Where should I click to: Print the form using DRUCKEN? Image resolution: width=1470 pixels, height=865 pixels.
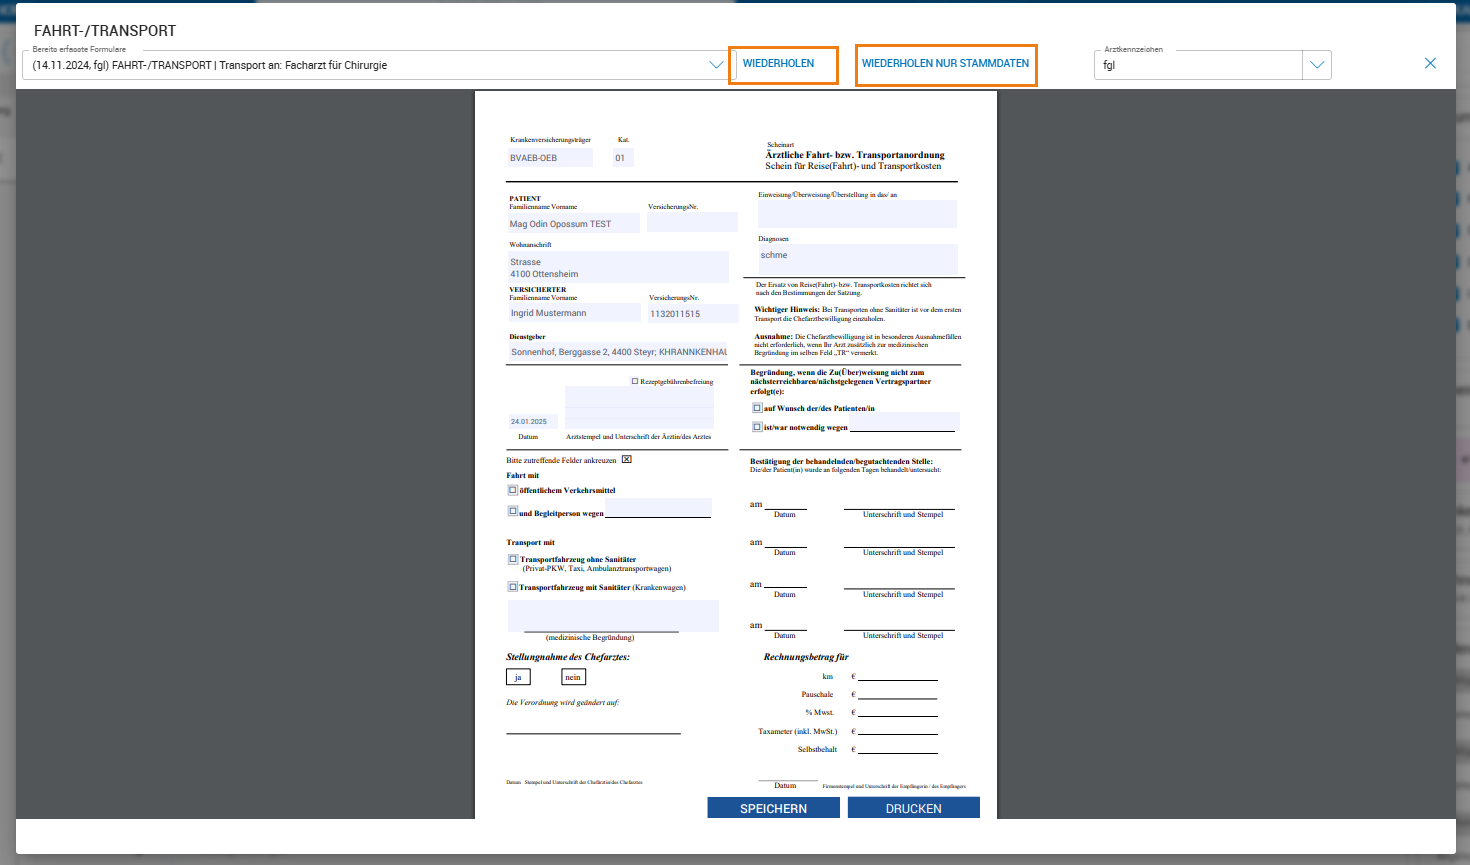click(x=913, y=808)
